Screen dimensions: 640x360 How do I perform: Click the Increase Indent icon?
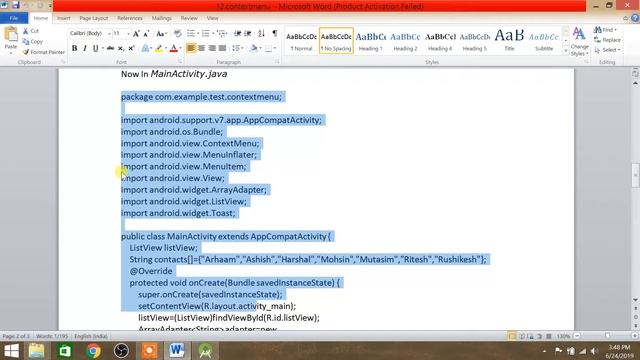coord(247,33)
